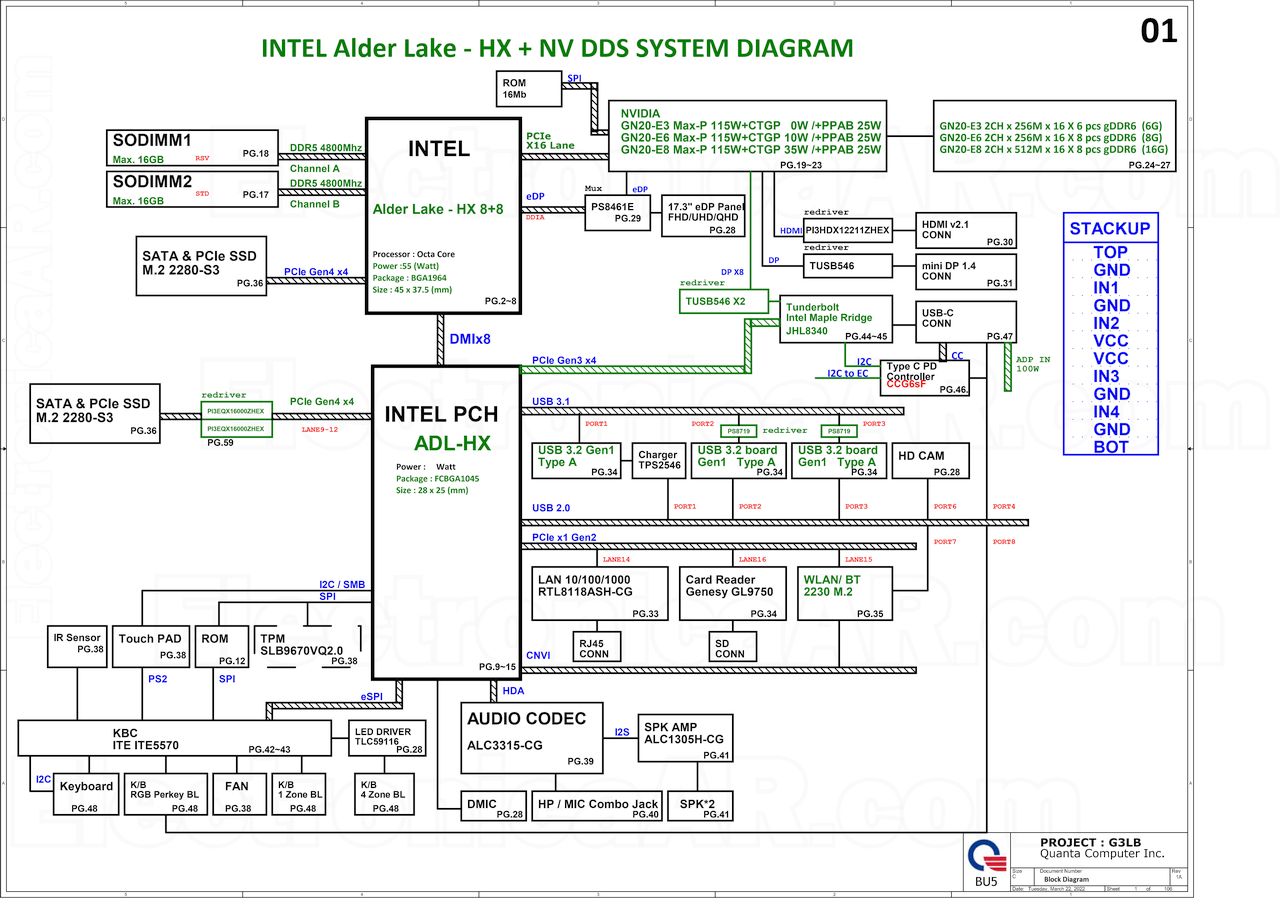Screen dimensions: 1280x904
Task: Click the SODIMM2 memory block
Action: point(192,188)
